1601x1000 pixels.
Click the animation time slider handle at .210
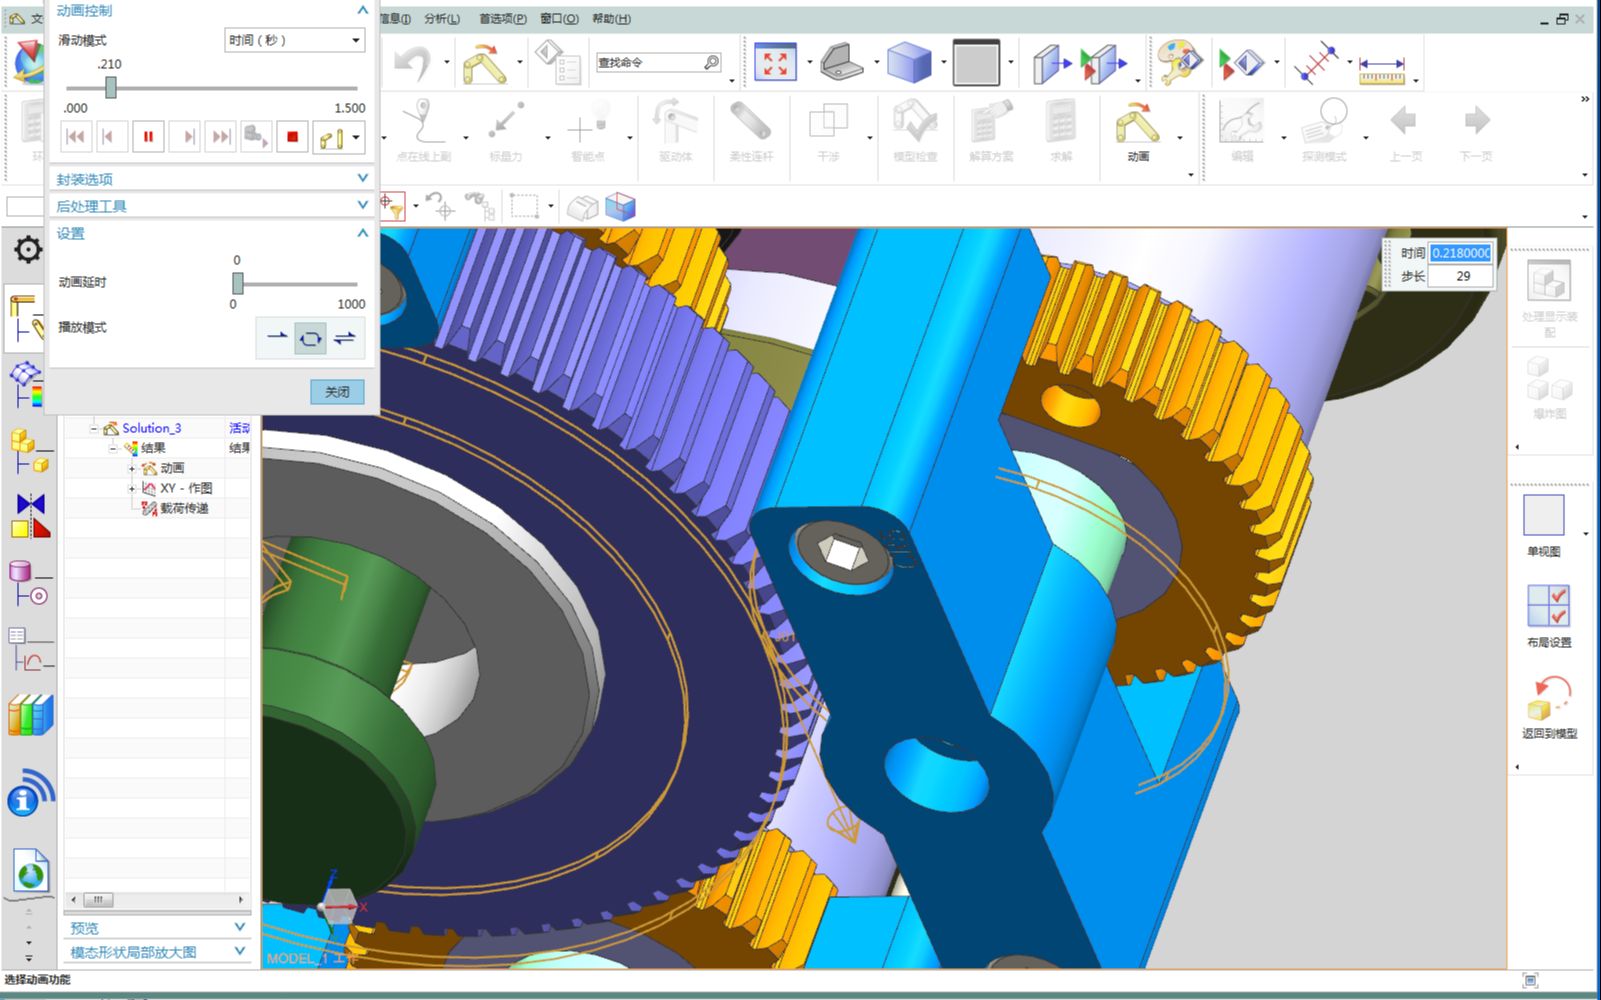pyautogui.click(x=111, y=88)
